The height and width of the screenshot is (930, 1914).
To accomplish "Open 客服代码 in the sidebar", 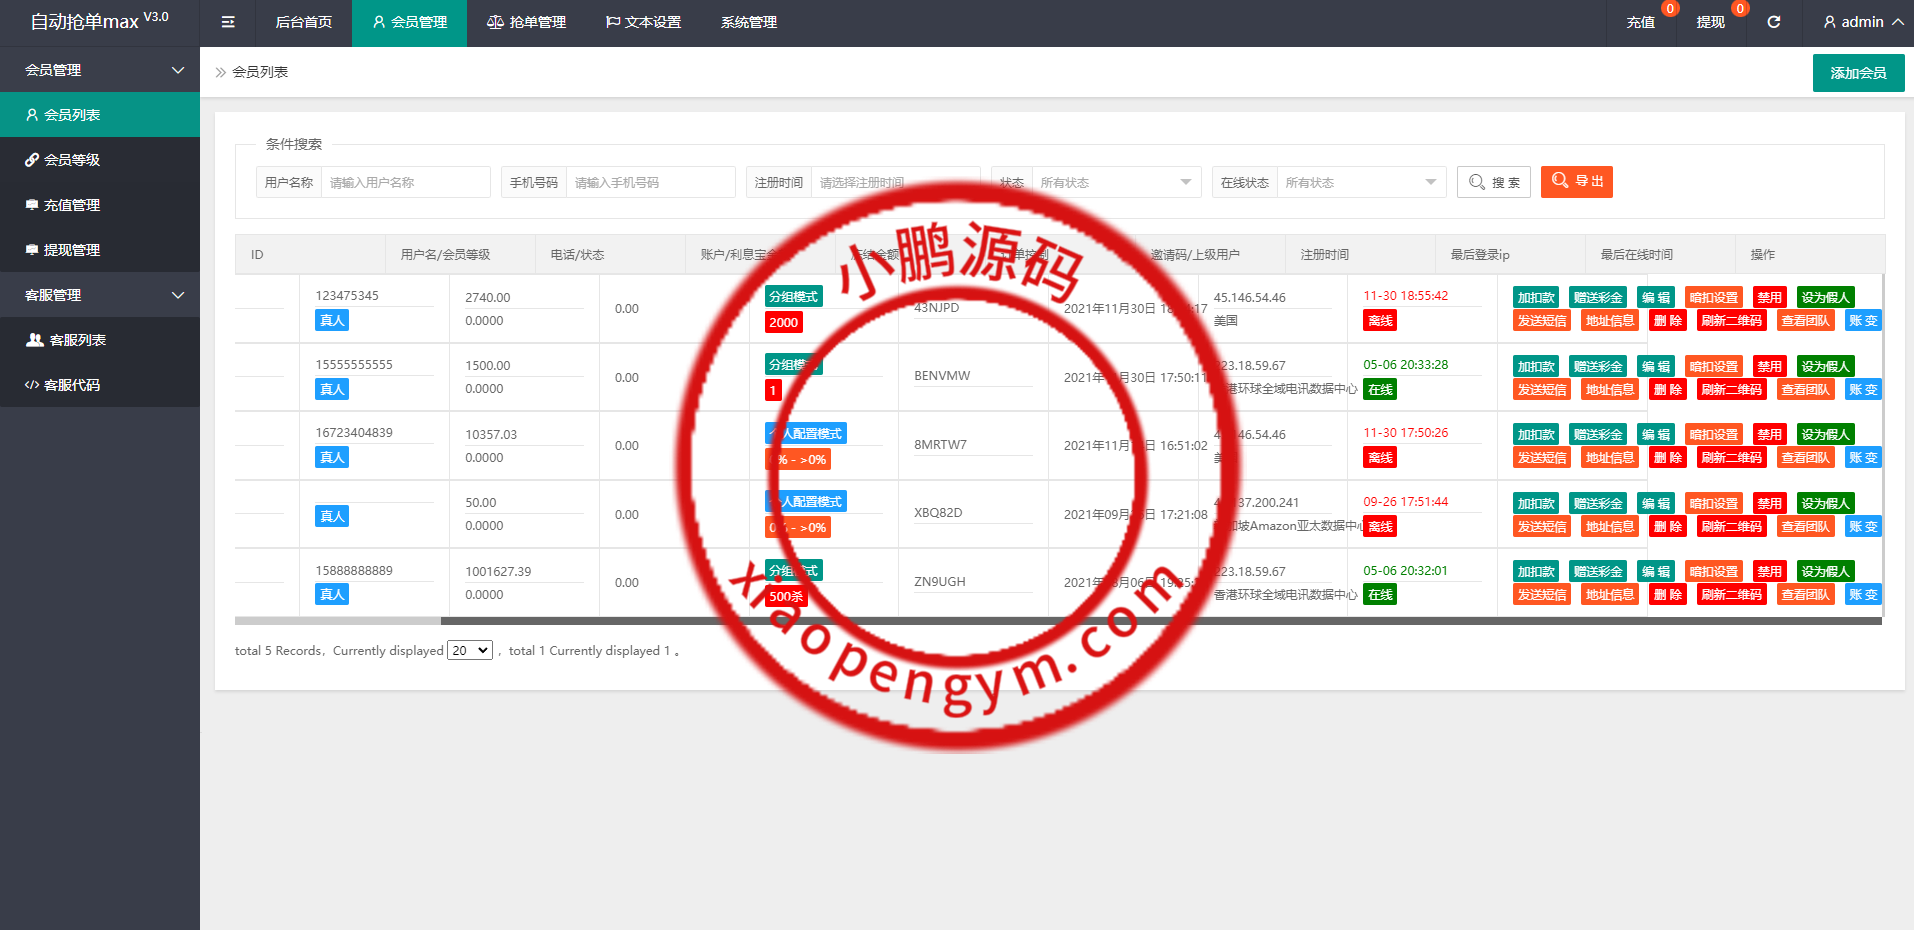I will 71,385.
